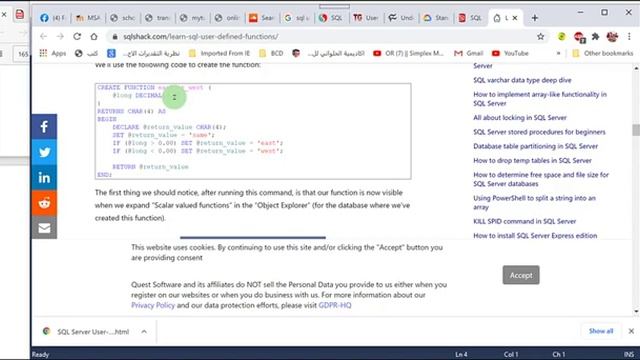Go forward in browser history
The image size is (640, 360).
pos(60,36)
